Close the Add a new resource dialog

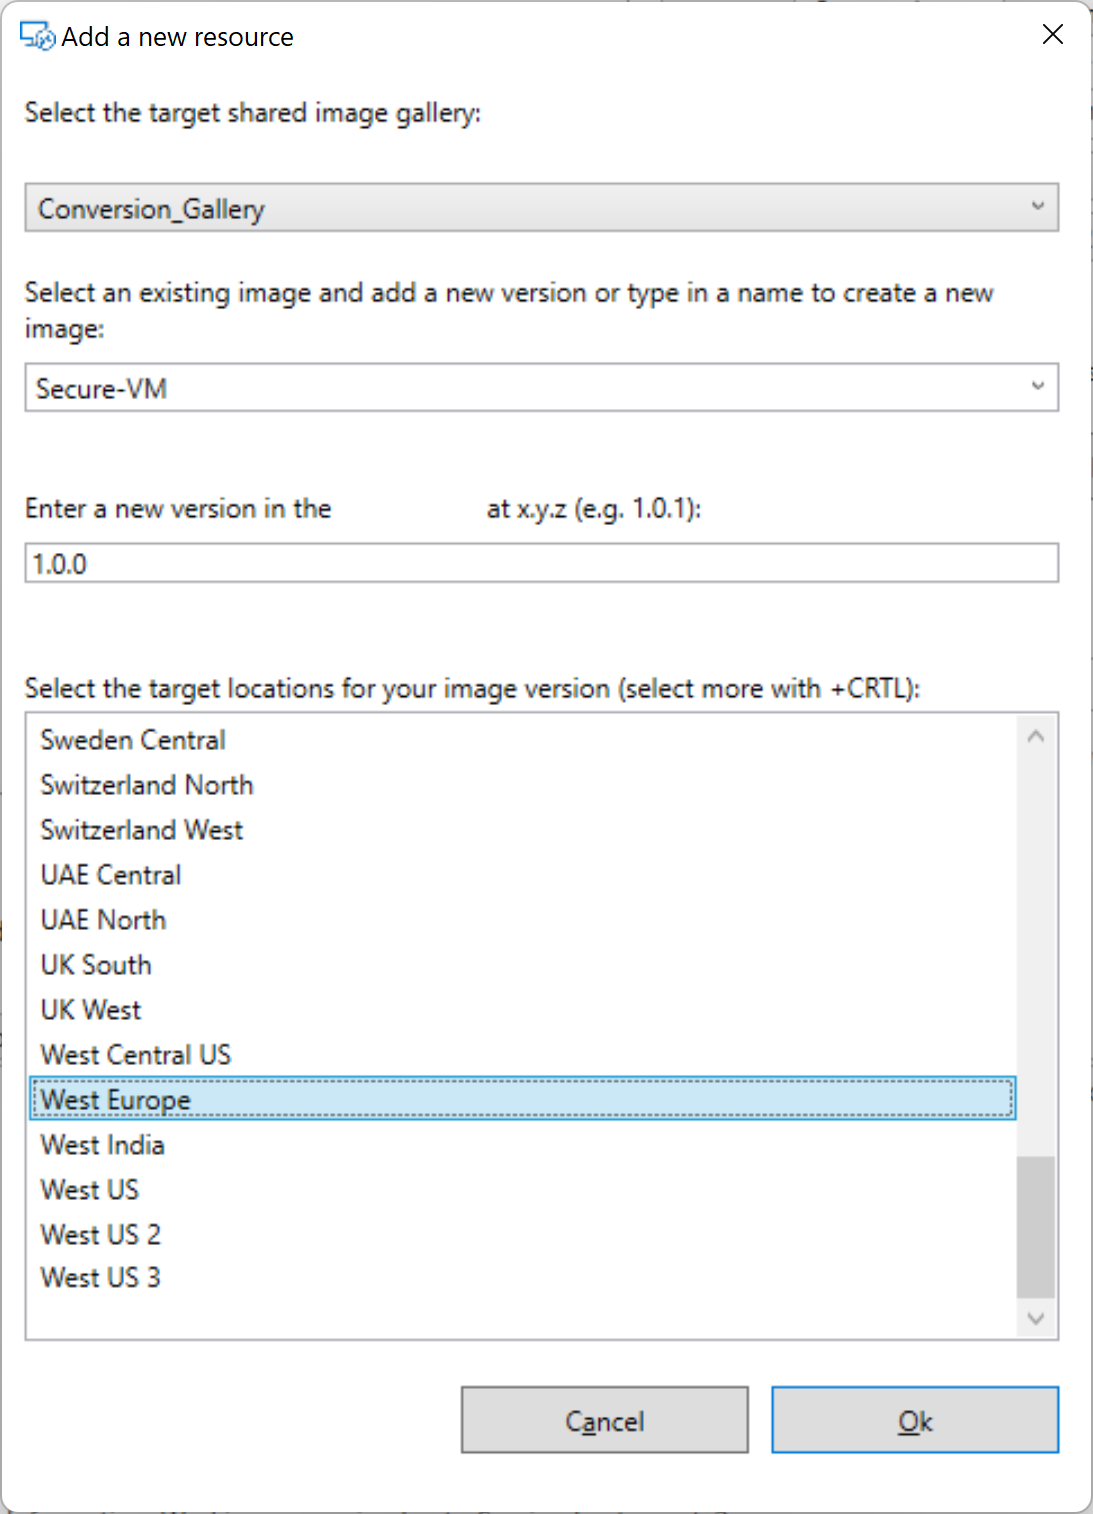coord(1052,35)
